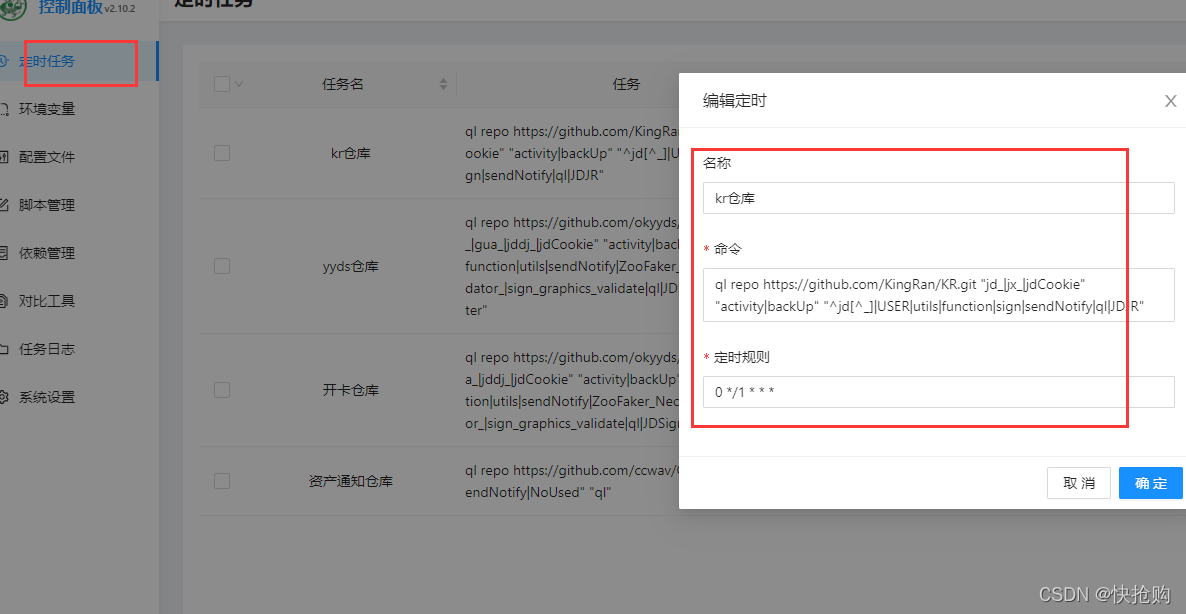Image resolution: width=1186 pixels, height=614 pixels.
Task: Close the 编辑定时 dialog with the X
Action: [1170, 101]
